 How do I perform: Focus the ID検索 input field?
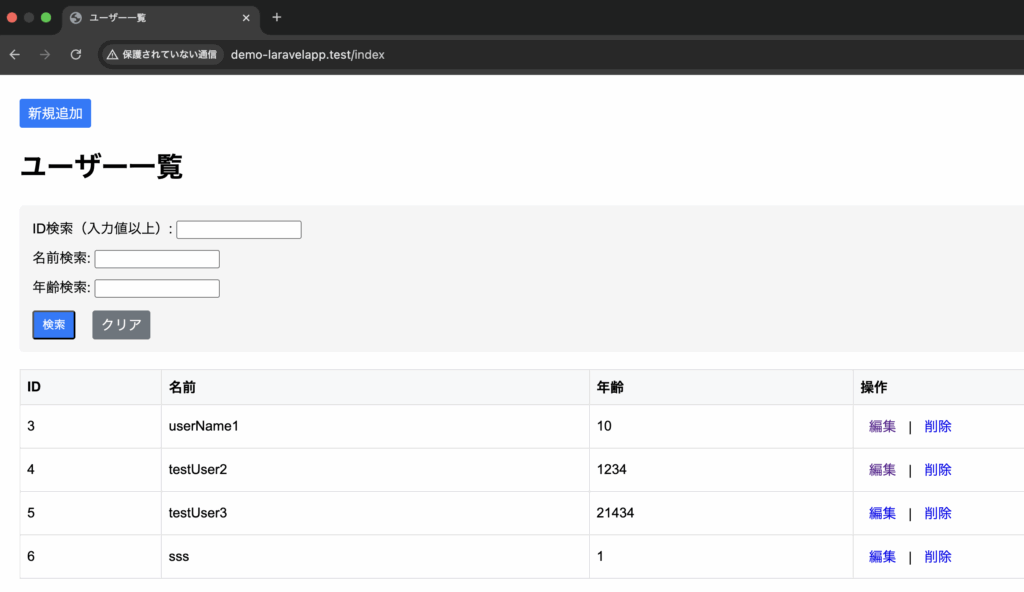pyautogui.click(x=239, y=230)
